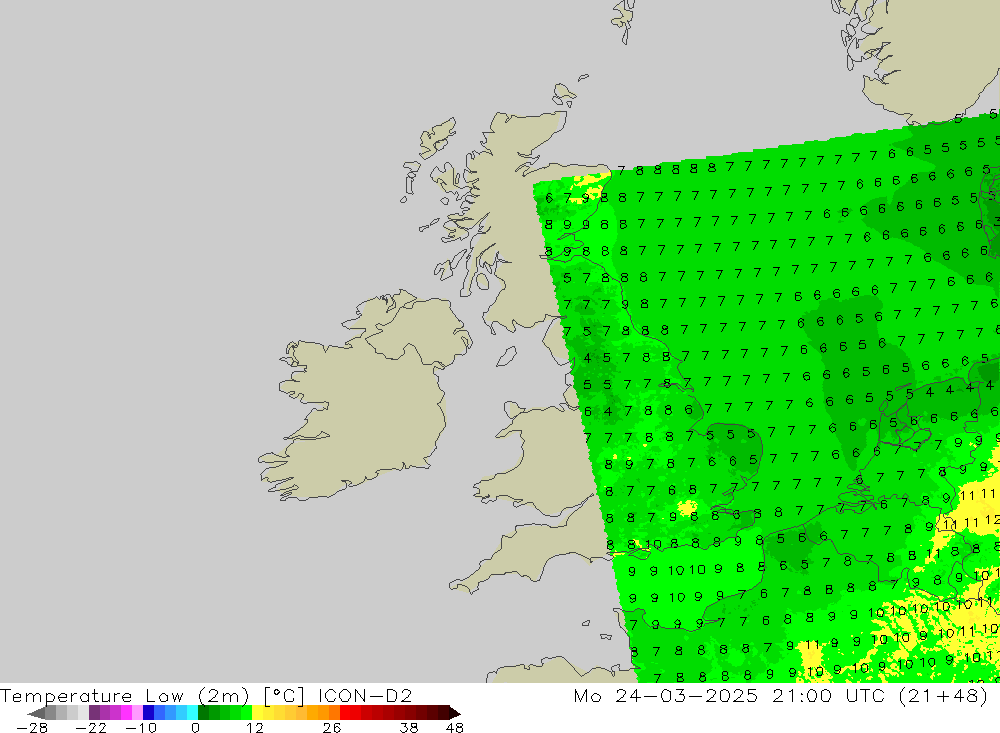Pick the bright yellow swatch in colorbar
Image resolution: width=1000 pixels, height=733 pixels.
(257, 713)
